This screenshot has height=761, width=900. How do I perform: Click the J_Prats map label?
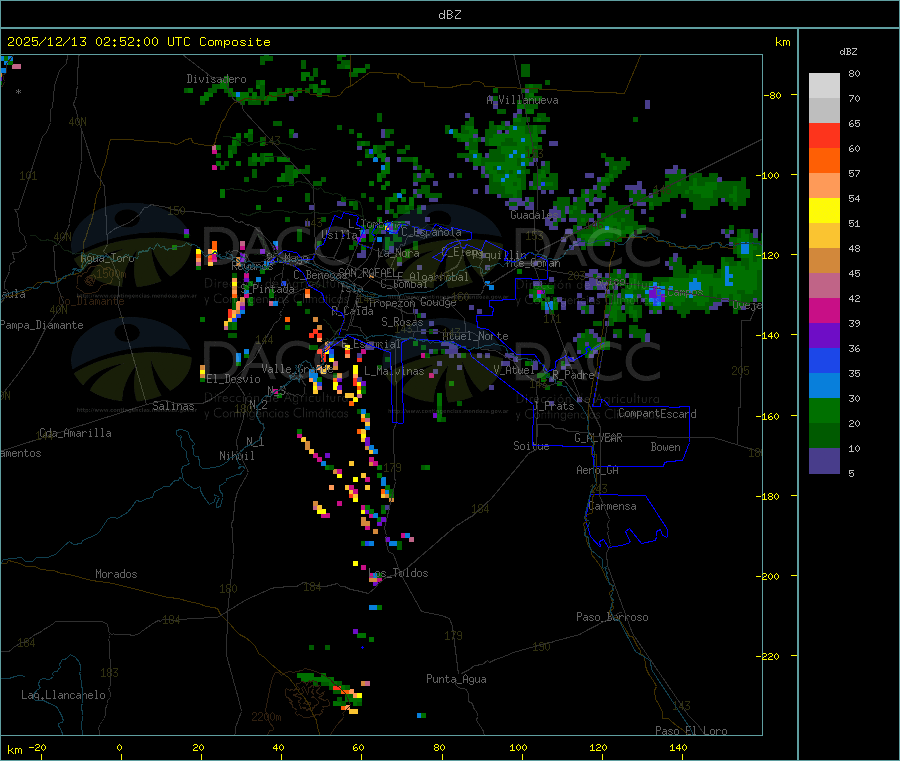(554, 406)
